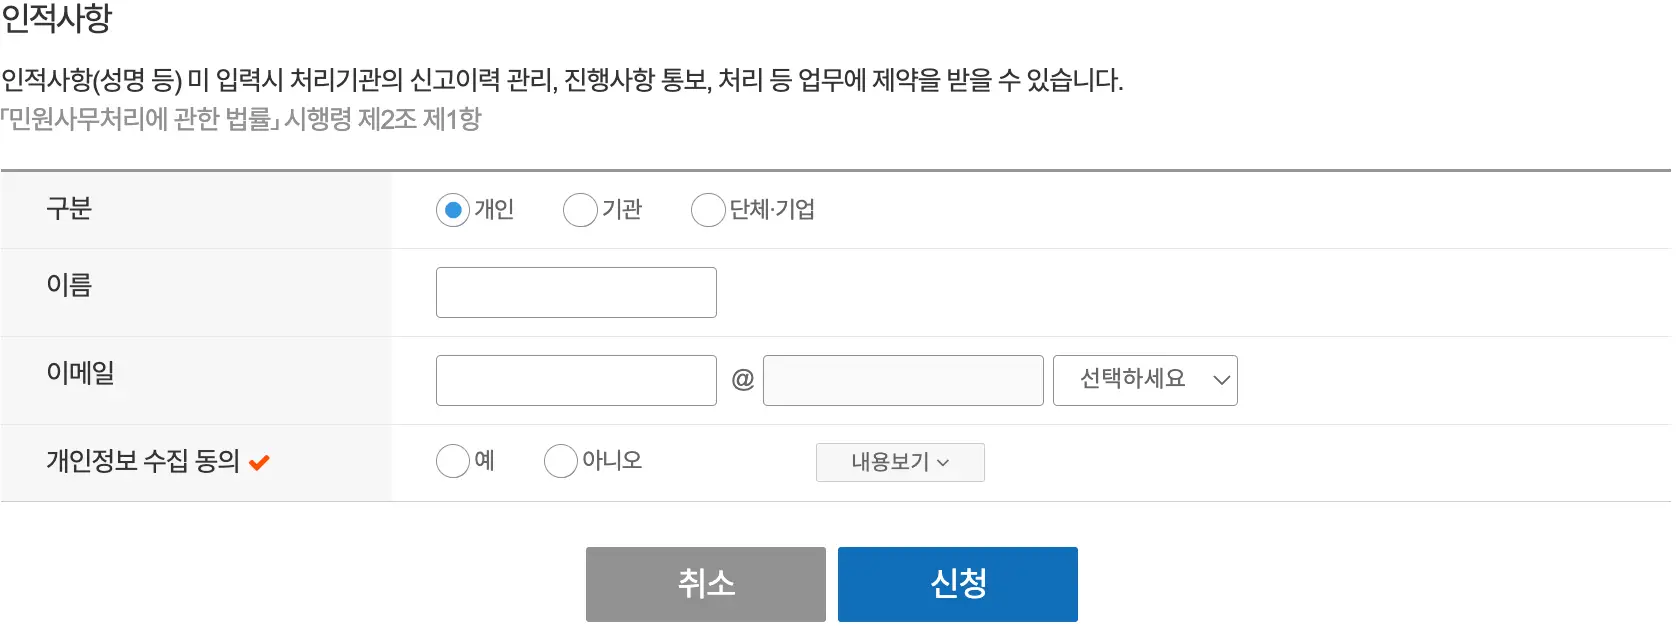This screenshot has height=636, width=1678.
Task: Open the 선택하세요 email domain dropdown
Action: (x=1145, y=380)
